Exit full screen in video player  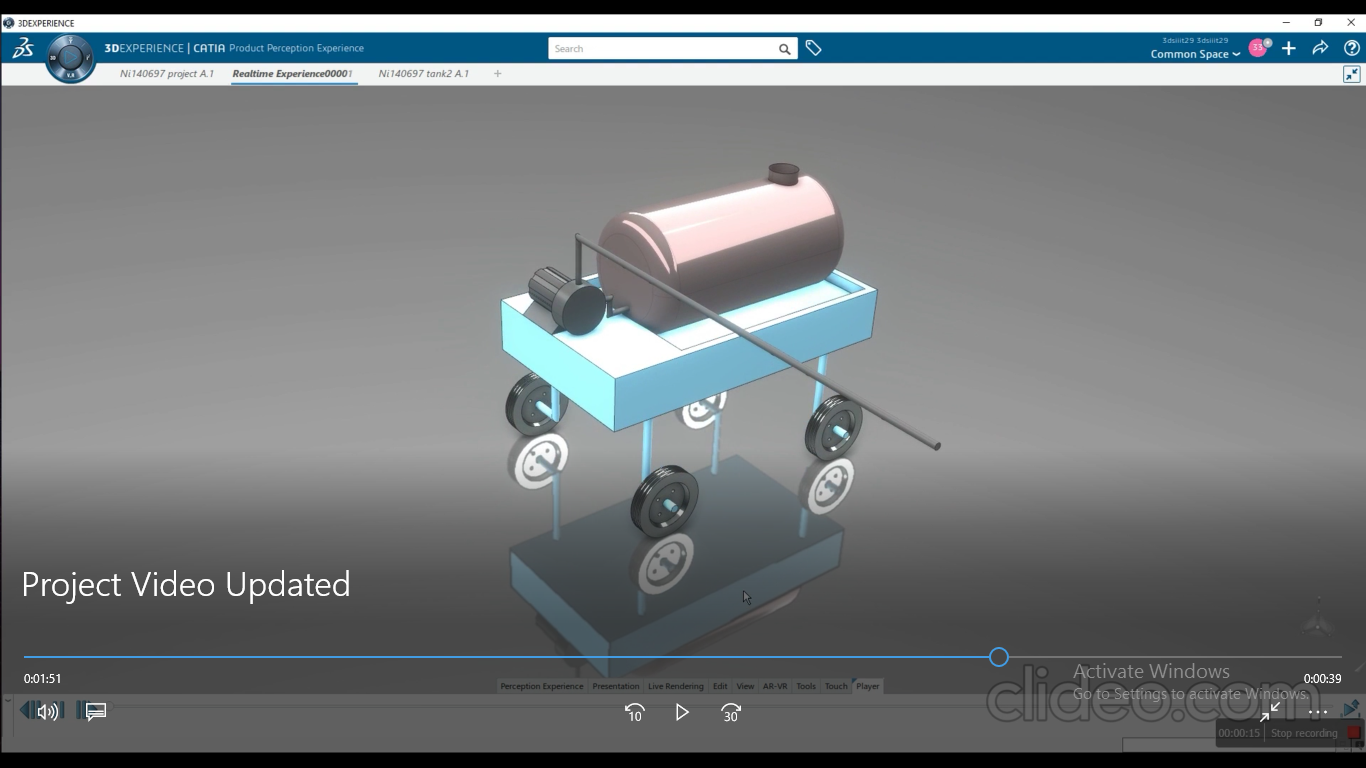1270,711
